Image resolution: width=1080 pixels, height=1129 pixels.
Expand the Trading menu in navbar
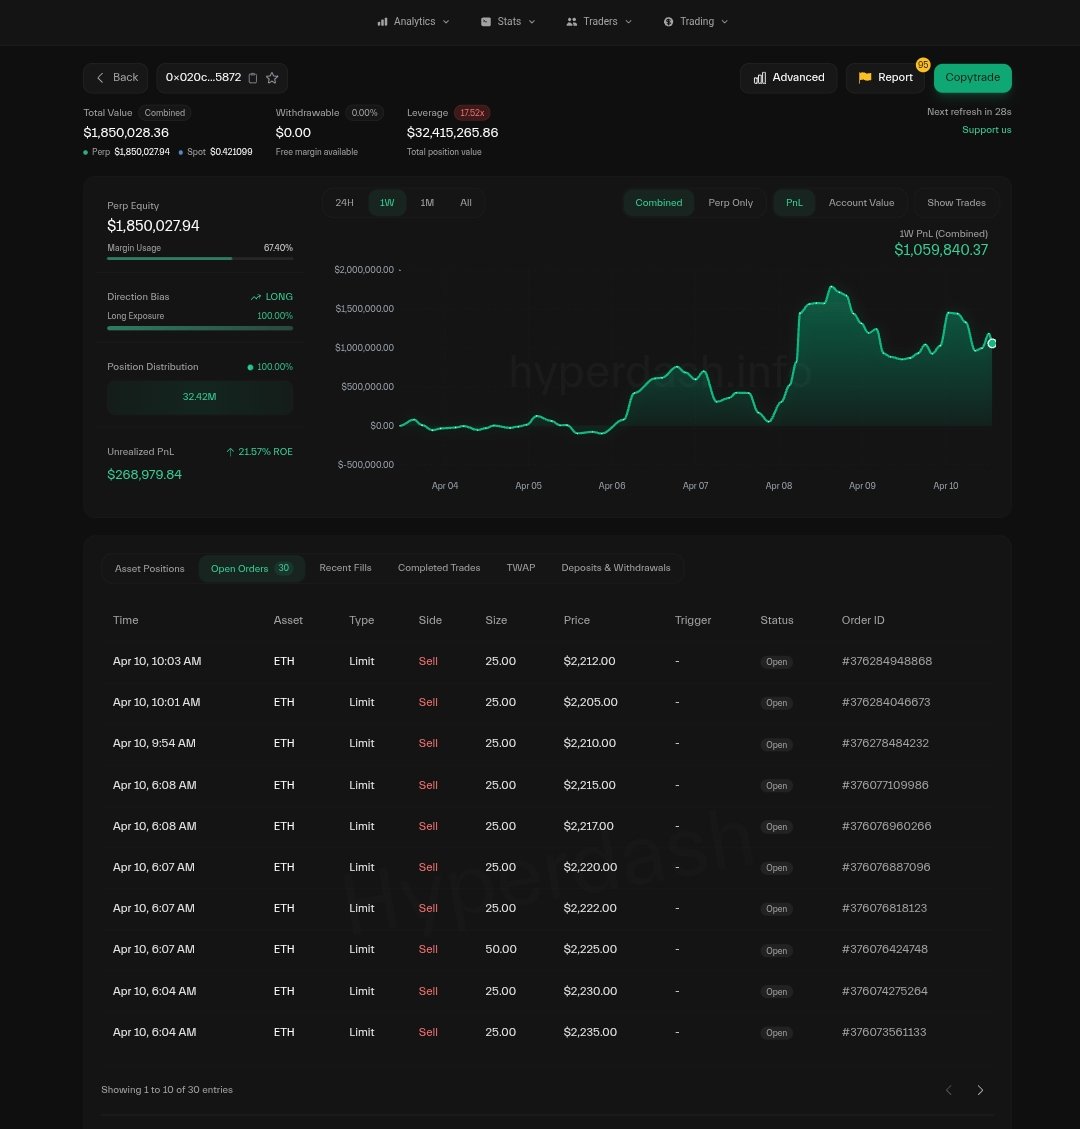[x=696, y=21]
